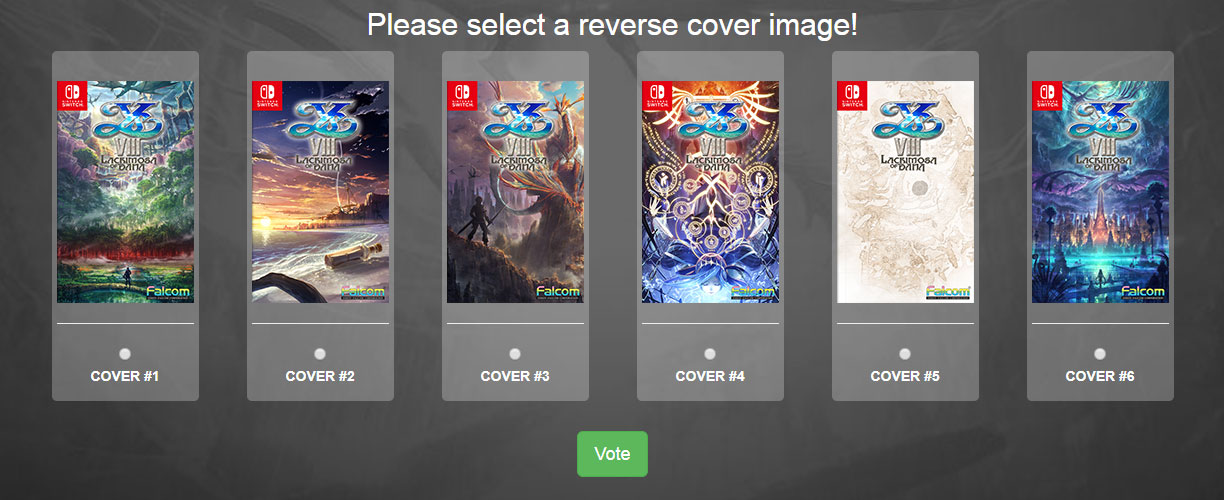Choose the radio button for Cover #3
This screenshot has height=500, width=1224.
[x=514, y=354]
